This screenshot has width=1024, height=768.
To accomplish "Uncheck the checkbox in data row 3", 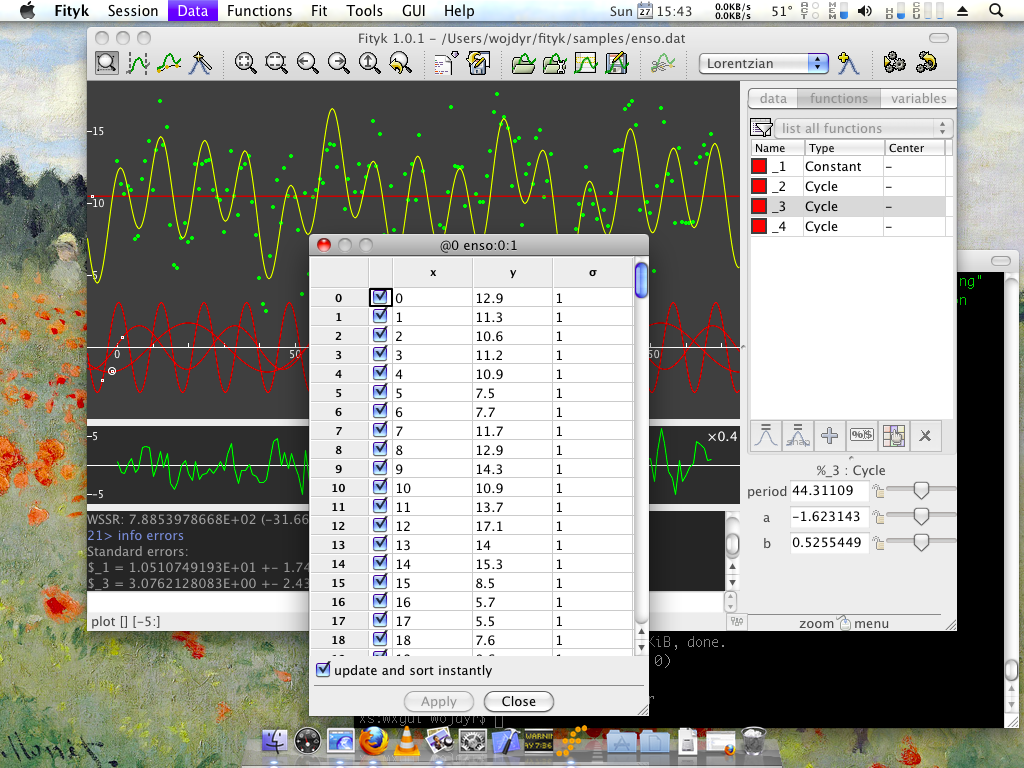I will (x=380, y=354).
